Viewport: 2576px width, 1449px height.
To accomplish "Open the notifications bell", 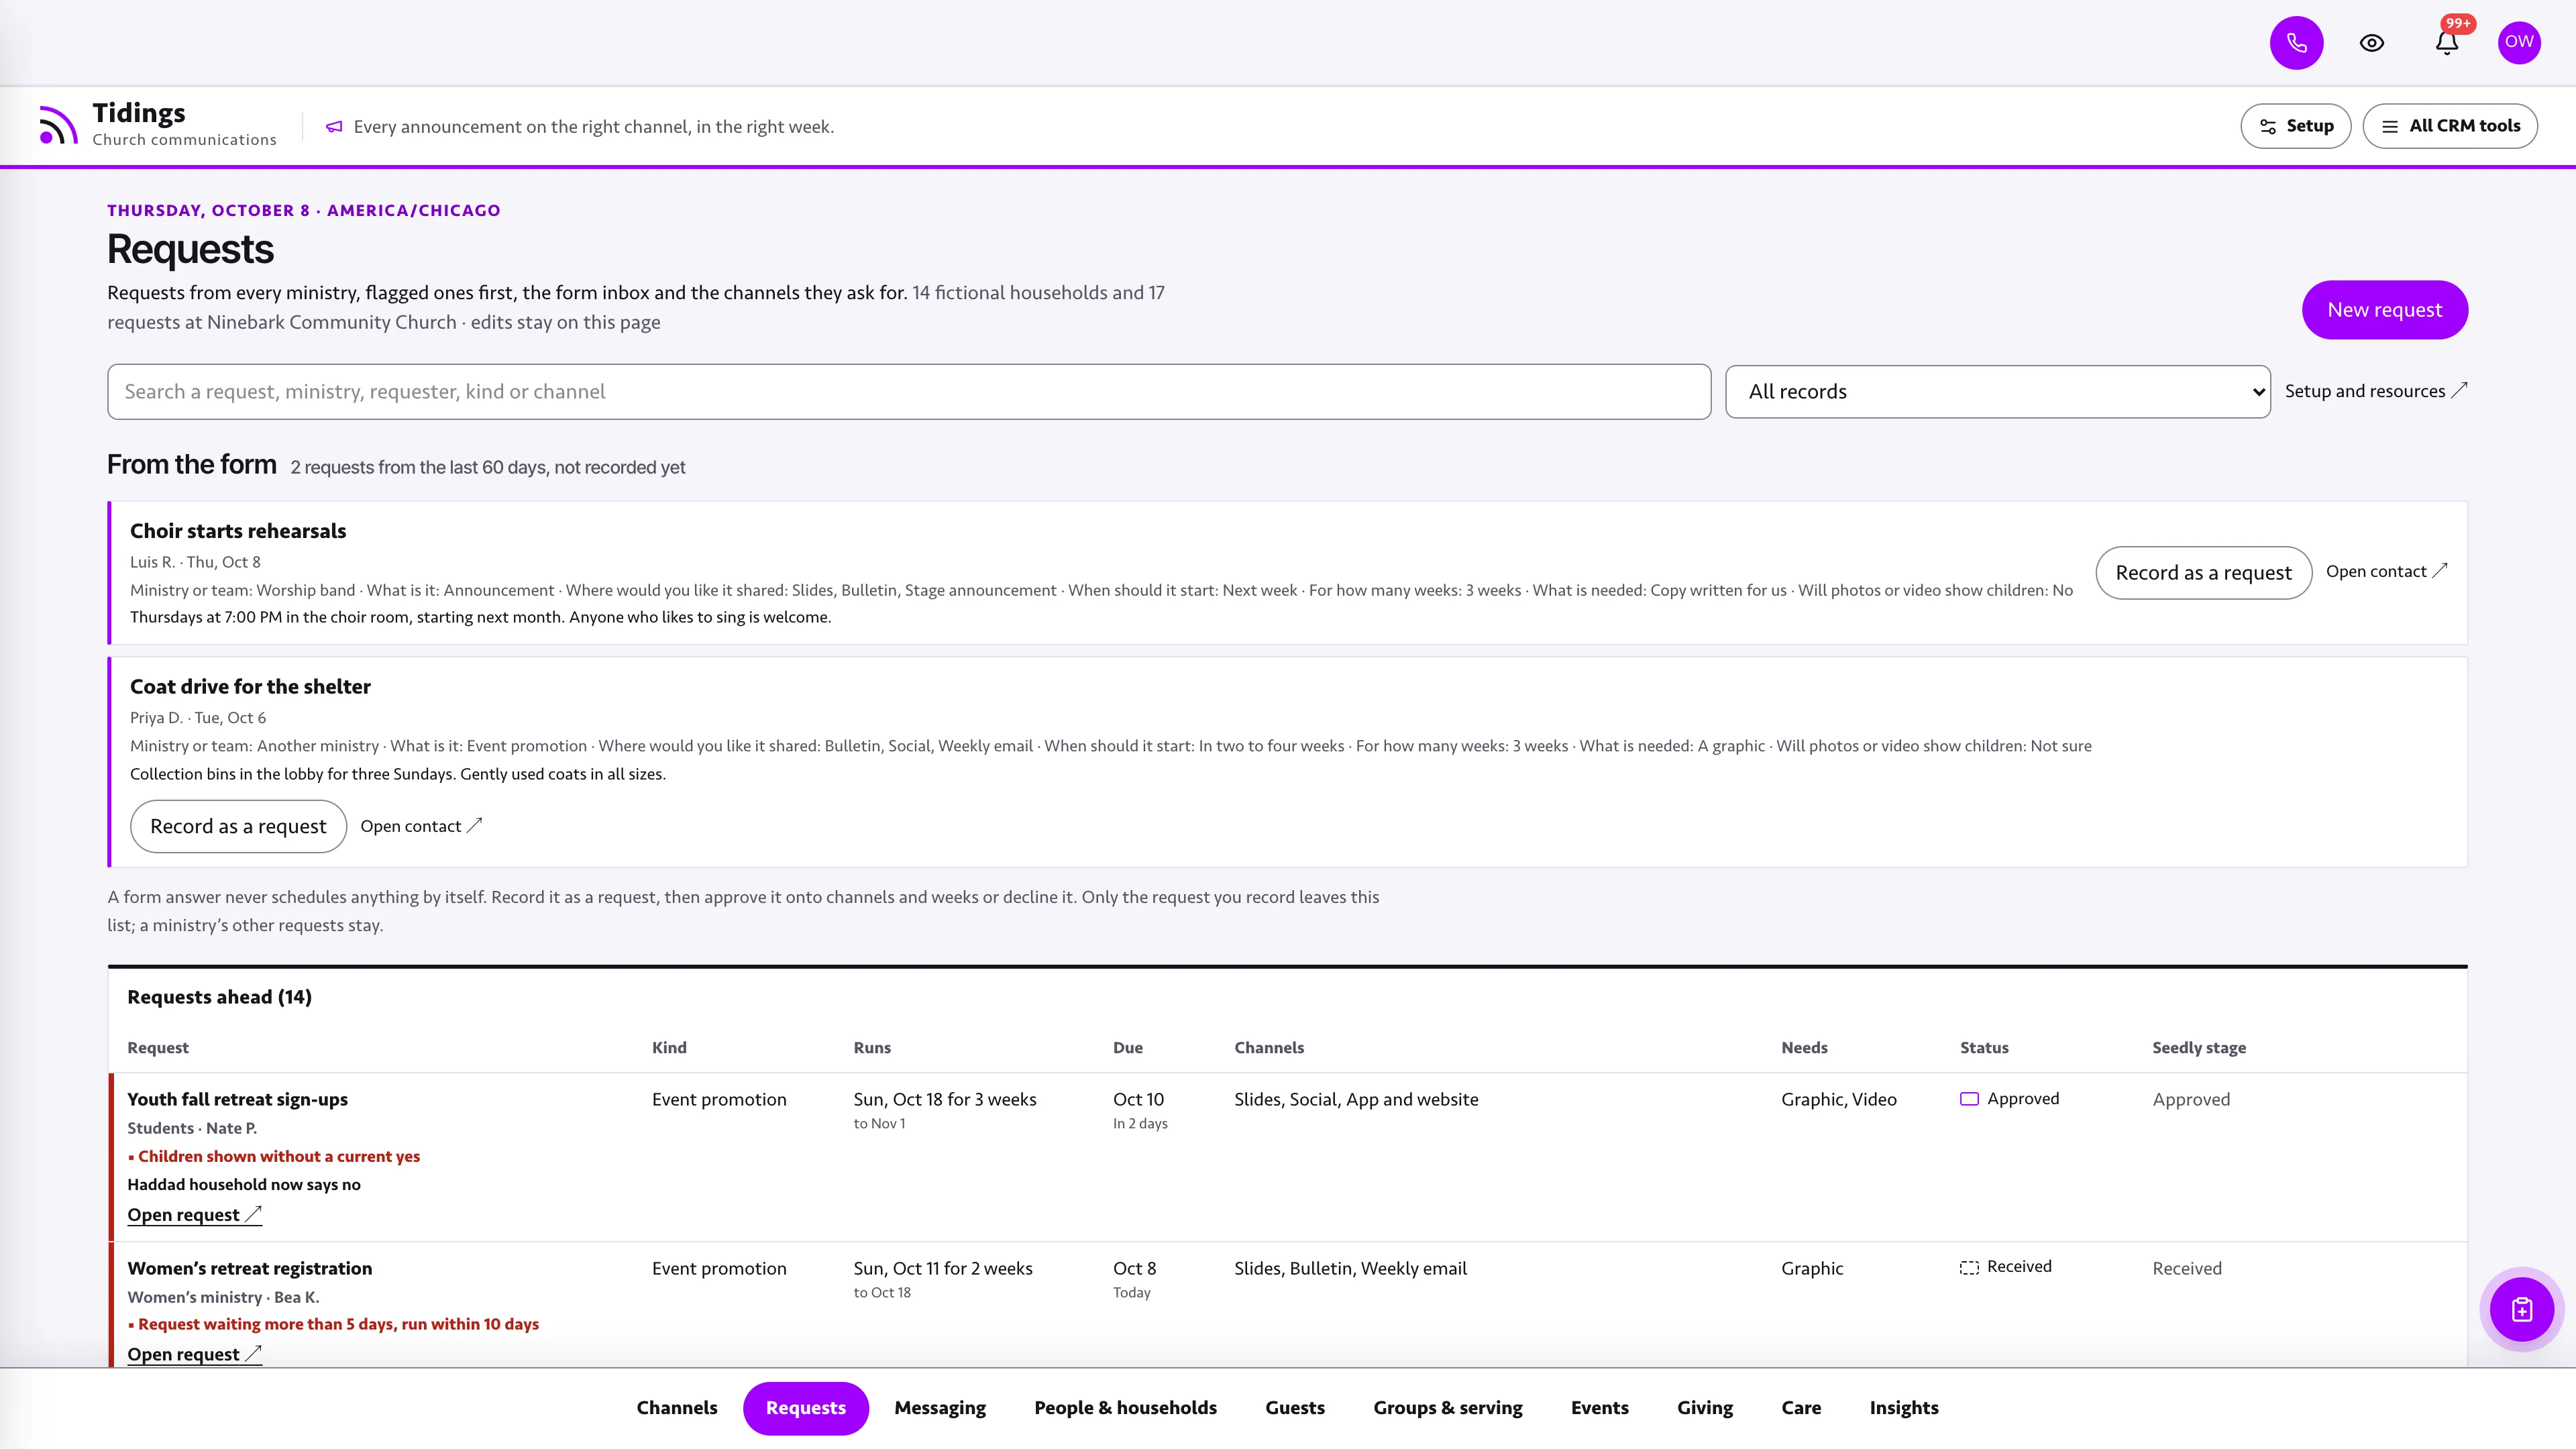I will [2447, 43].
